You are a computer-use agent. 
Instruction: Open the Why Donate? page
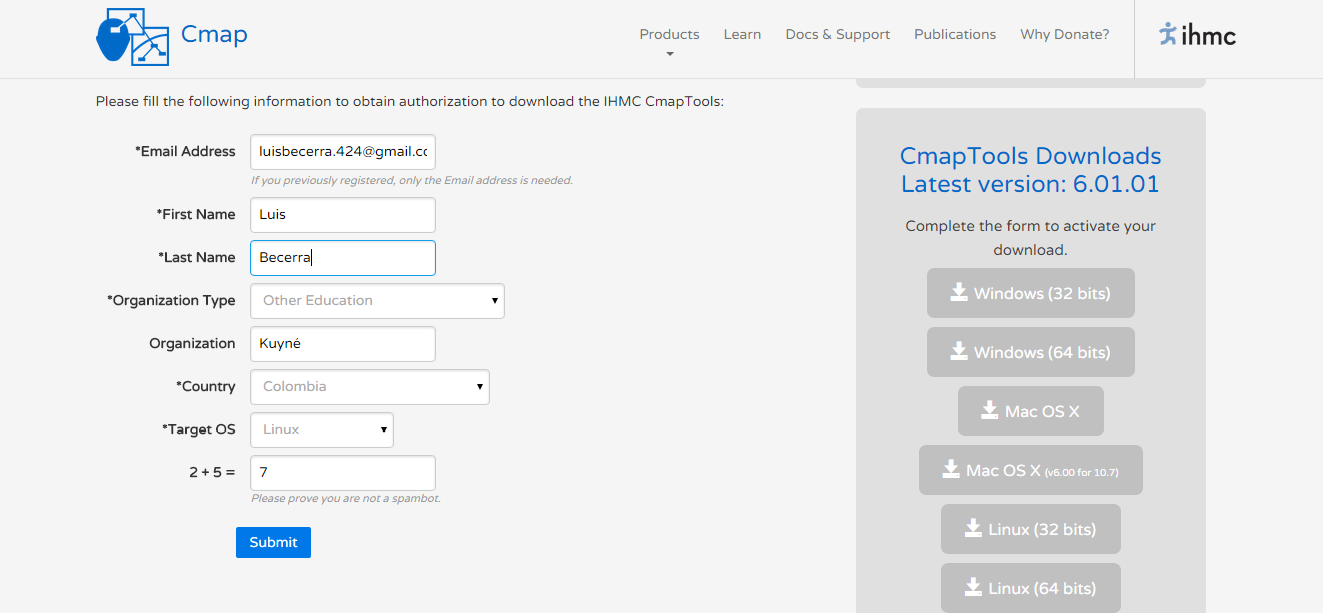pyautogui.click(x=1064, y=34)
